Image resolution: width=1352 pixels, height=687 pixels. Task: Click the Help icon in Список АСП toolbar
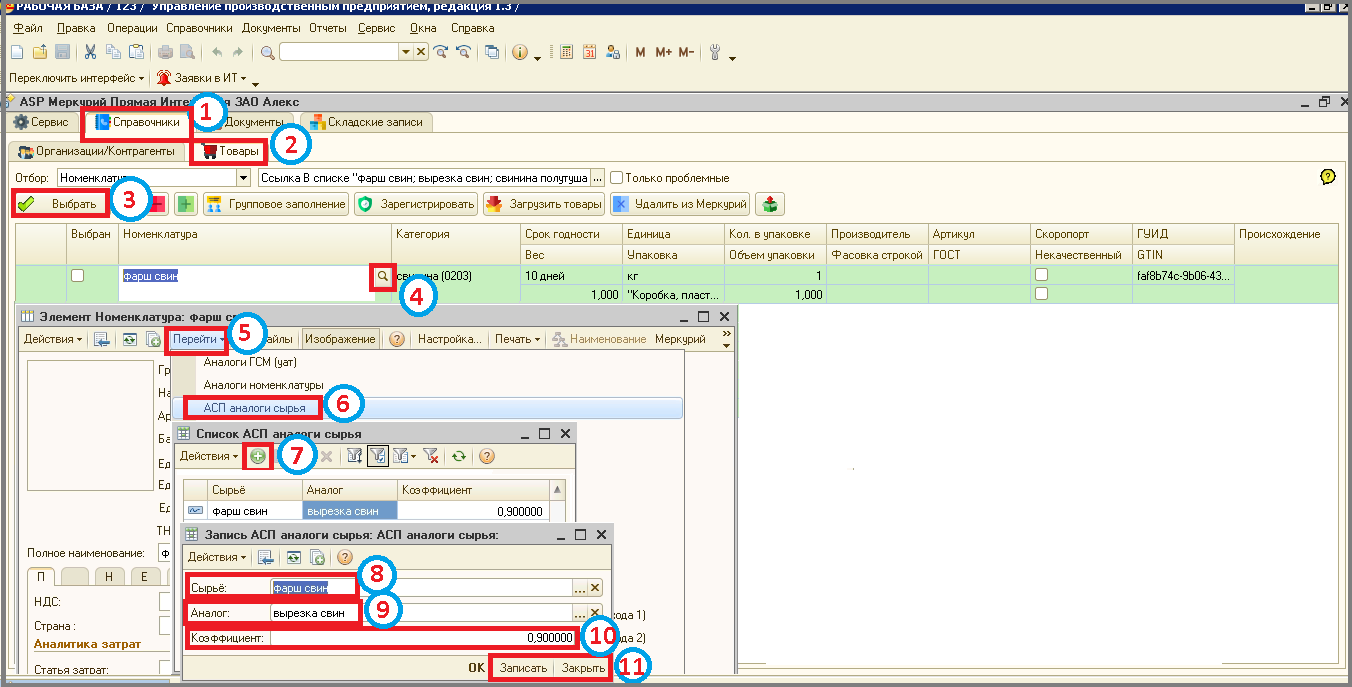click(487, 456)
